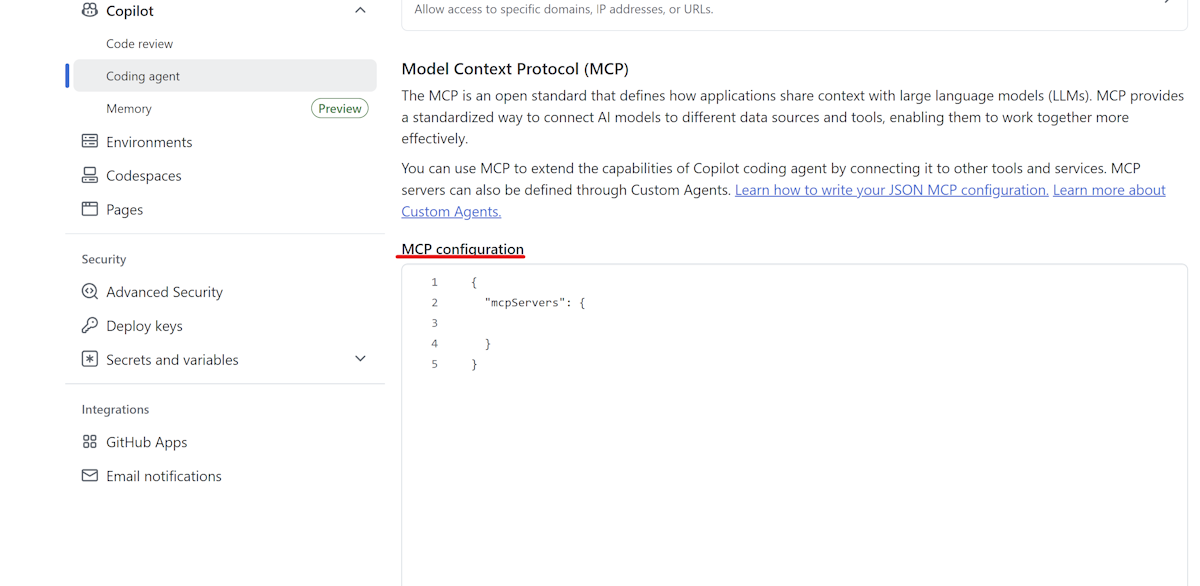Click the Copilot icon in sidebar

click(x=90, y=11)
